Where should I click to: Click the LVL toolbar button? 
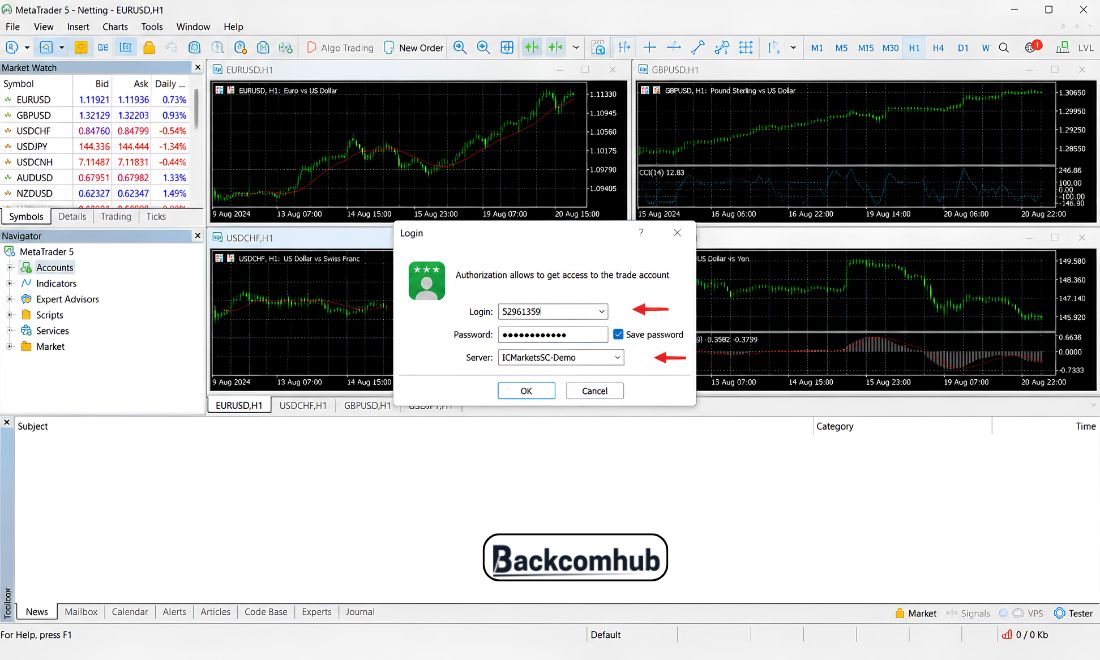point(1085,48)
